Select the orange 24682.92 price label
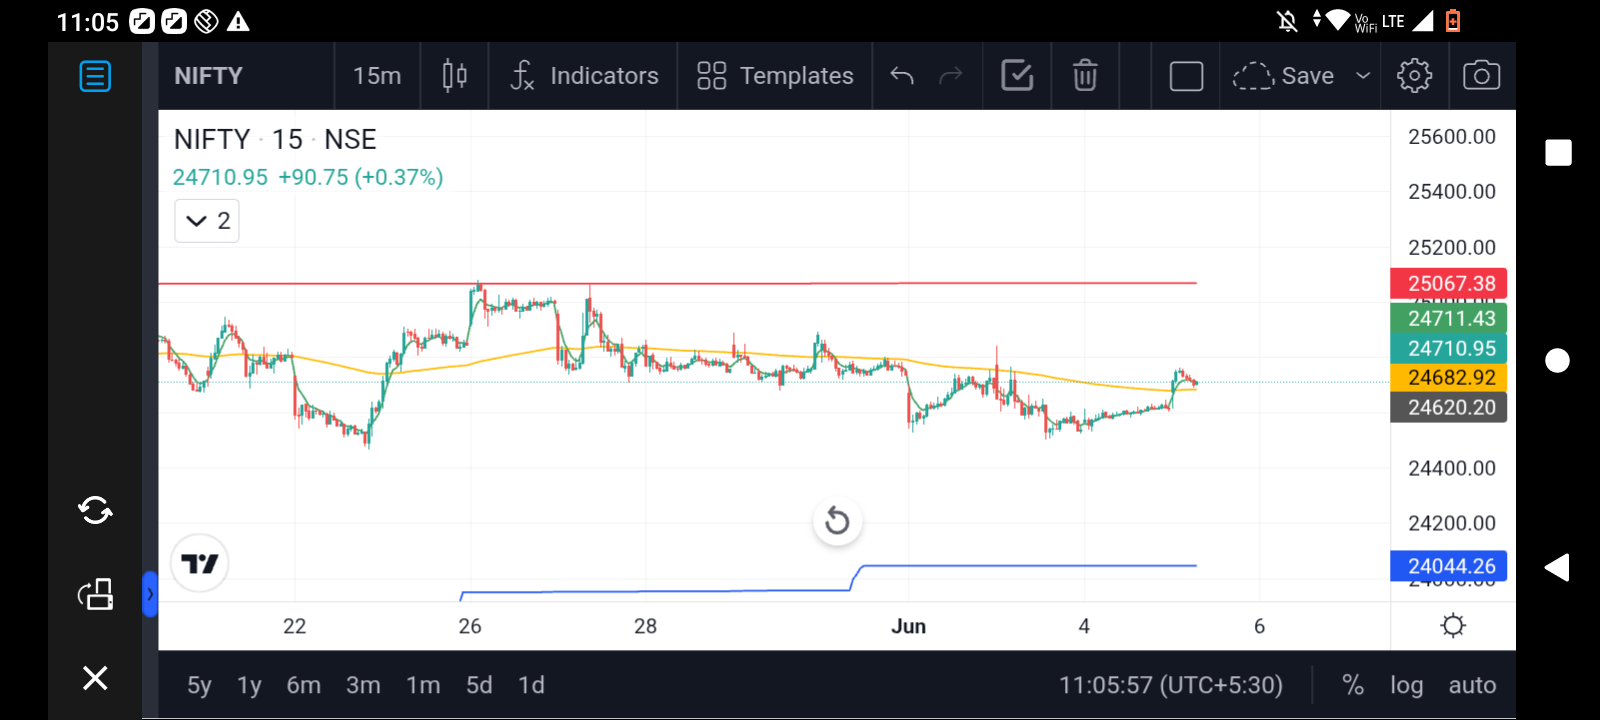This screenshot has width=1600, height=720. pyautogui.click(x=1448, y=377)
